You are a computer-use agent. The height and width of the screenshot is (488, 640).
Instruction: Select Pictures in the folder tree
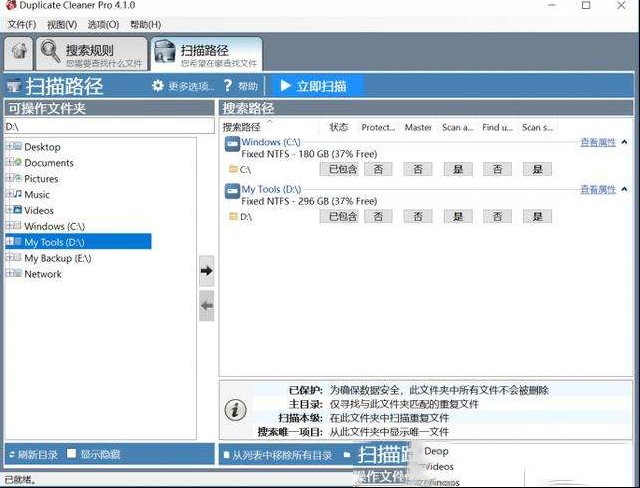(41, 179)
